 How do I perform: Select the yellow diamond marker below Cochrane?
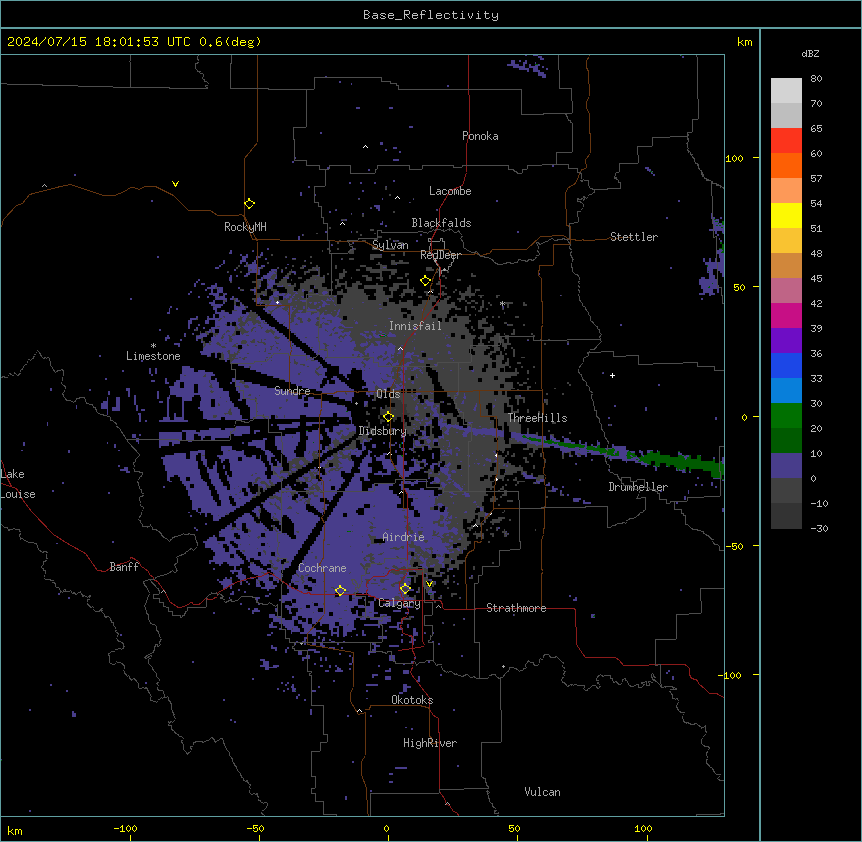coord(340,590)
